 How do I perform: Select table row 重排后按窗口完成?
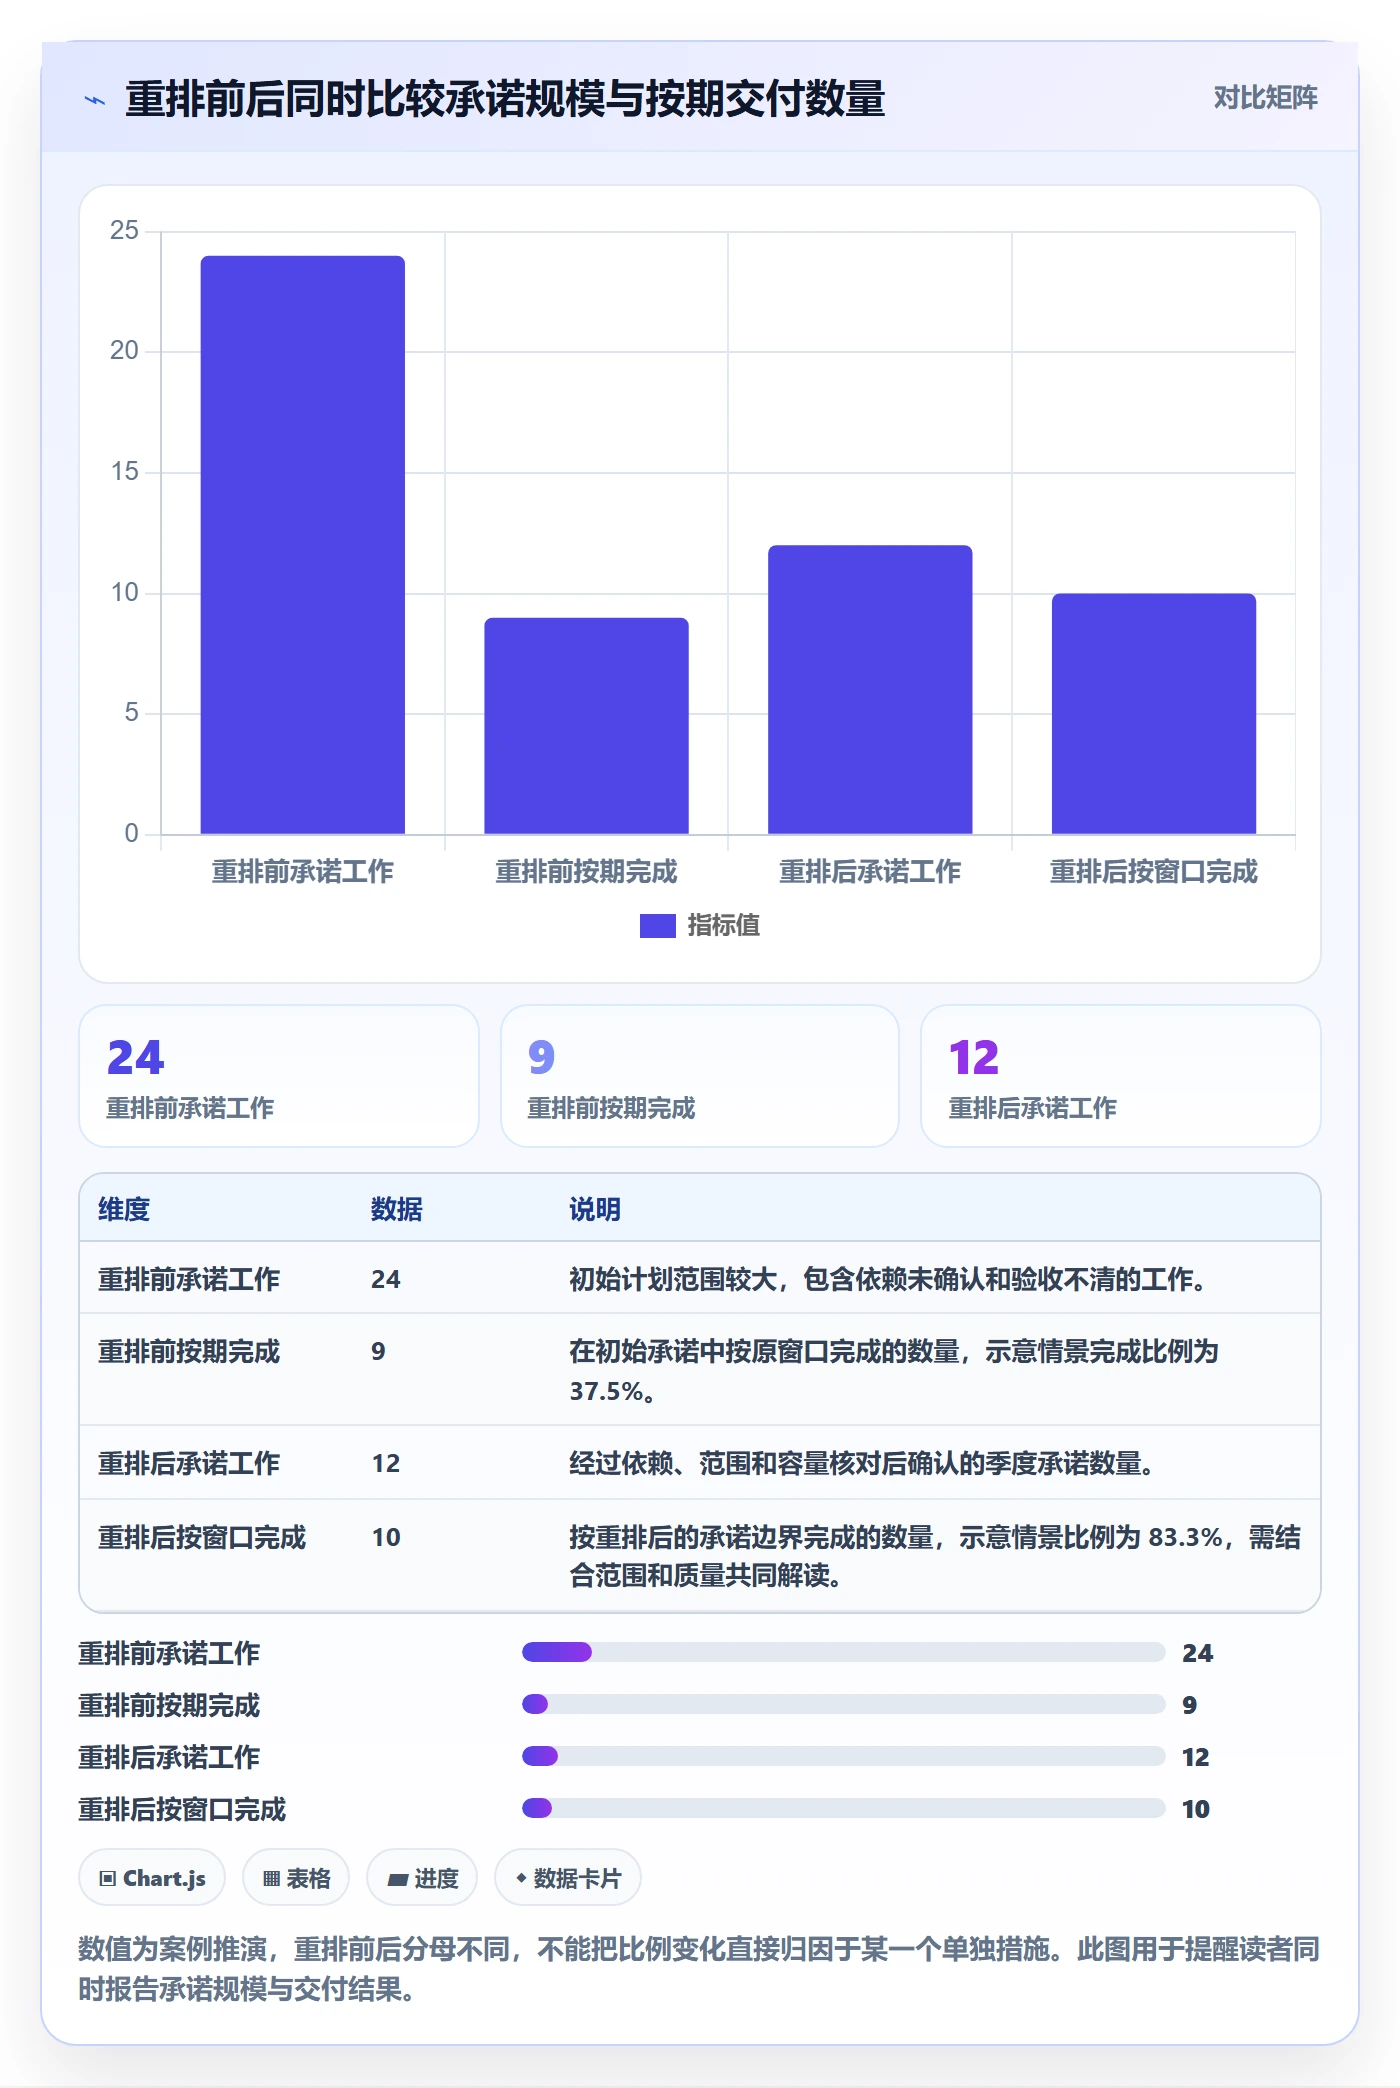coord(700,1555)
